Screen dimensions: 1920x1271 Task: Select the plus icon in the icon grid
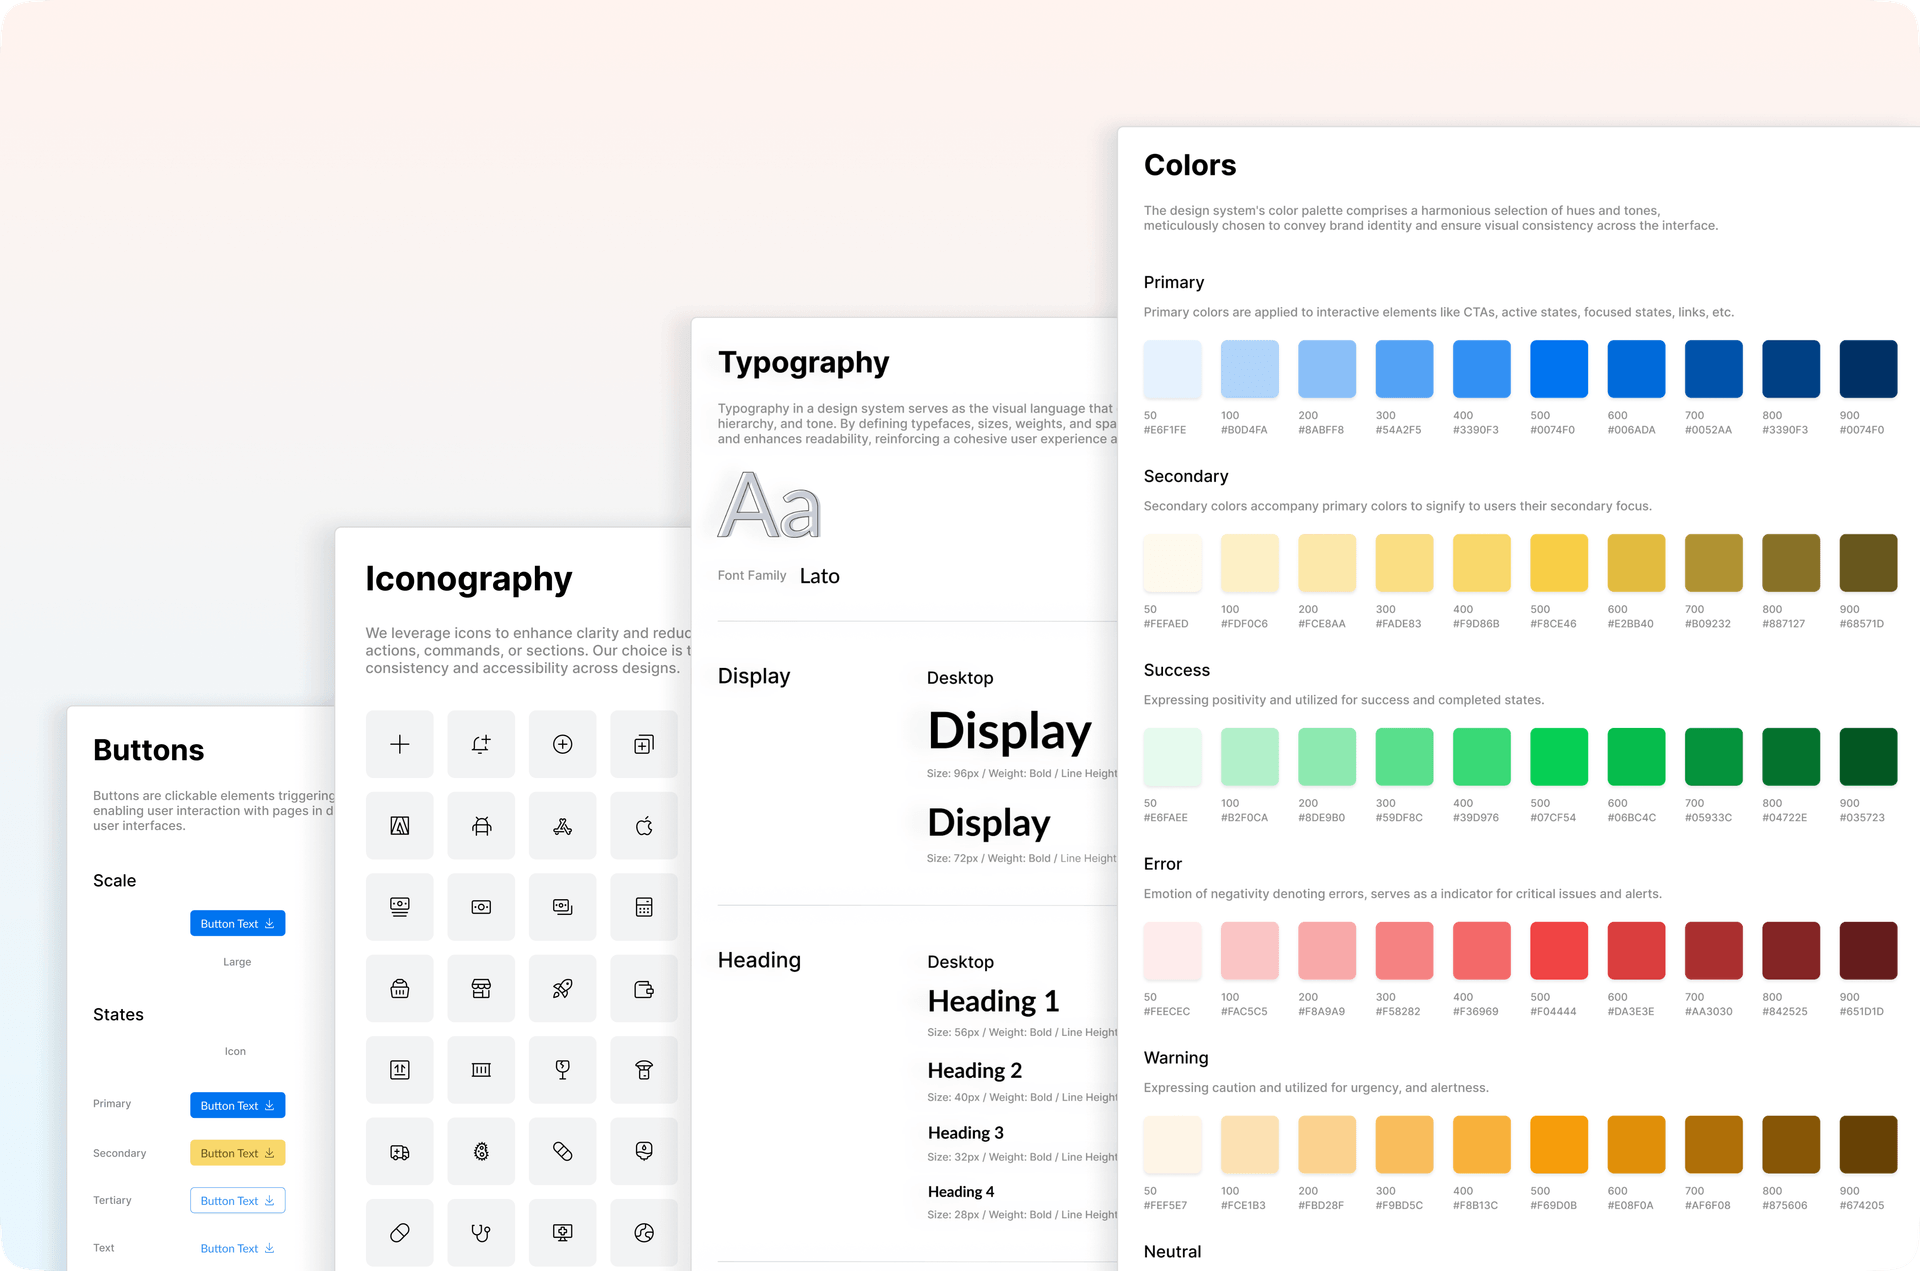[399, 744]
